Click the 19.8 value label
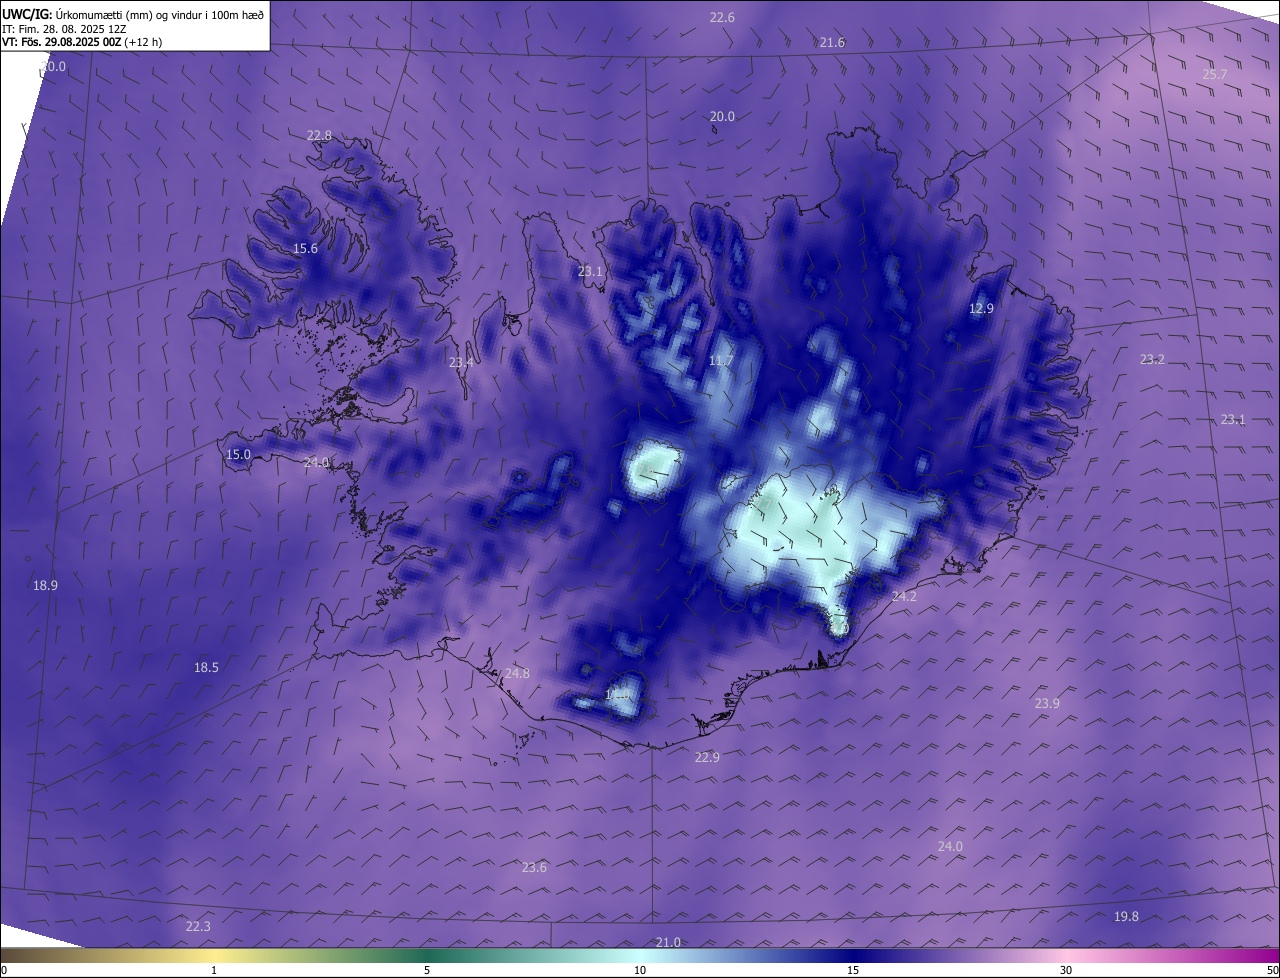The width and height of the screenshot is (1280, 978). click(1126, 917)
